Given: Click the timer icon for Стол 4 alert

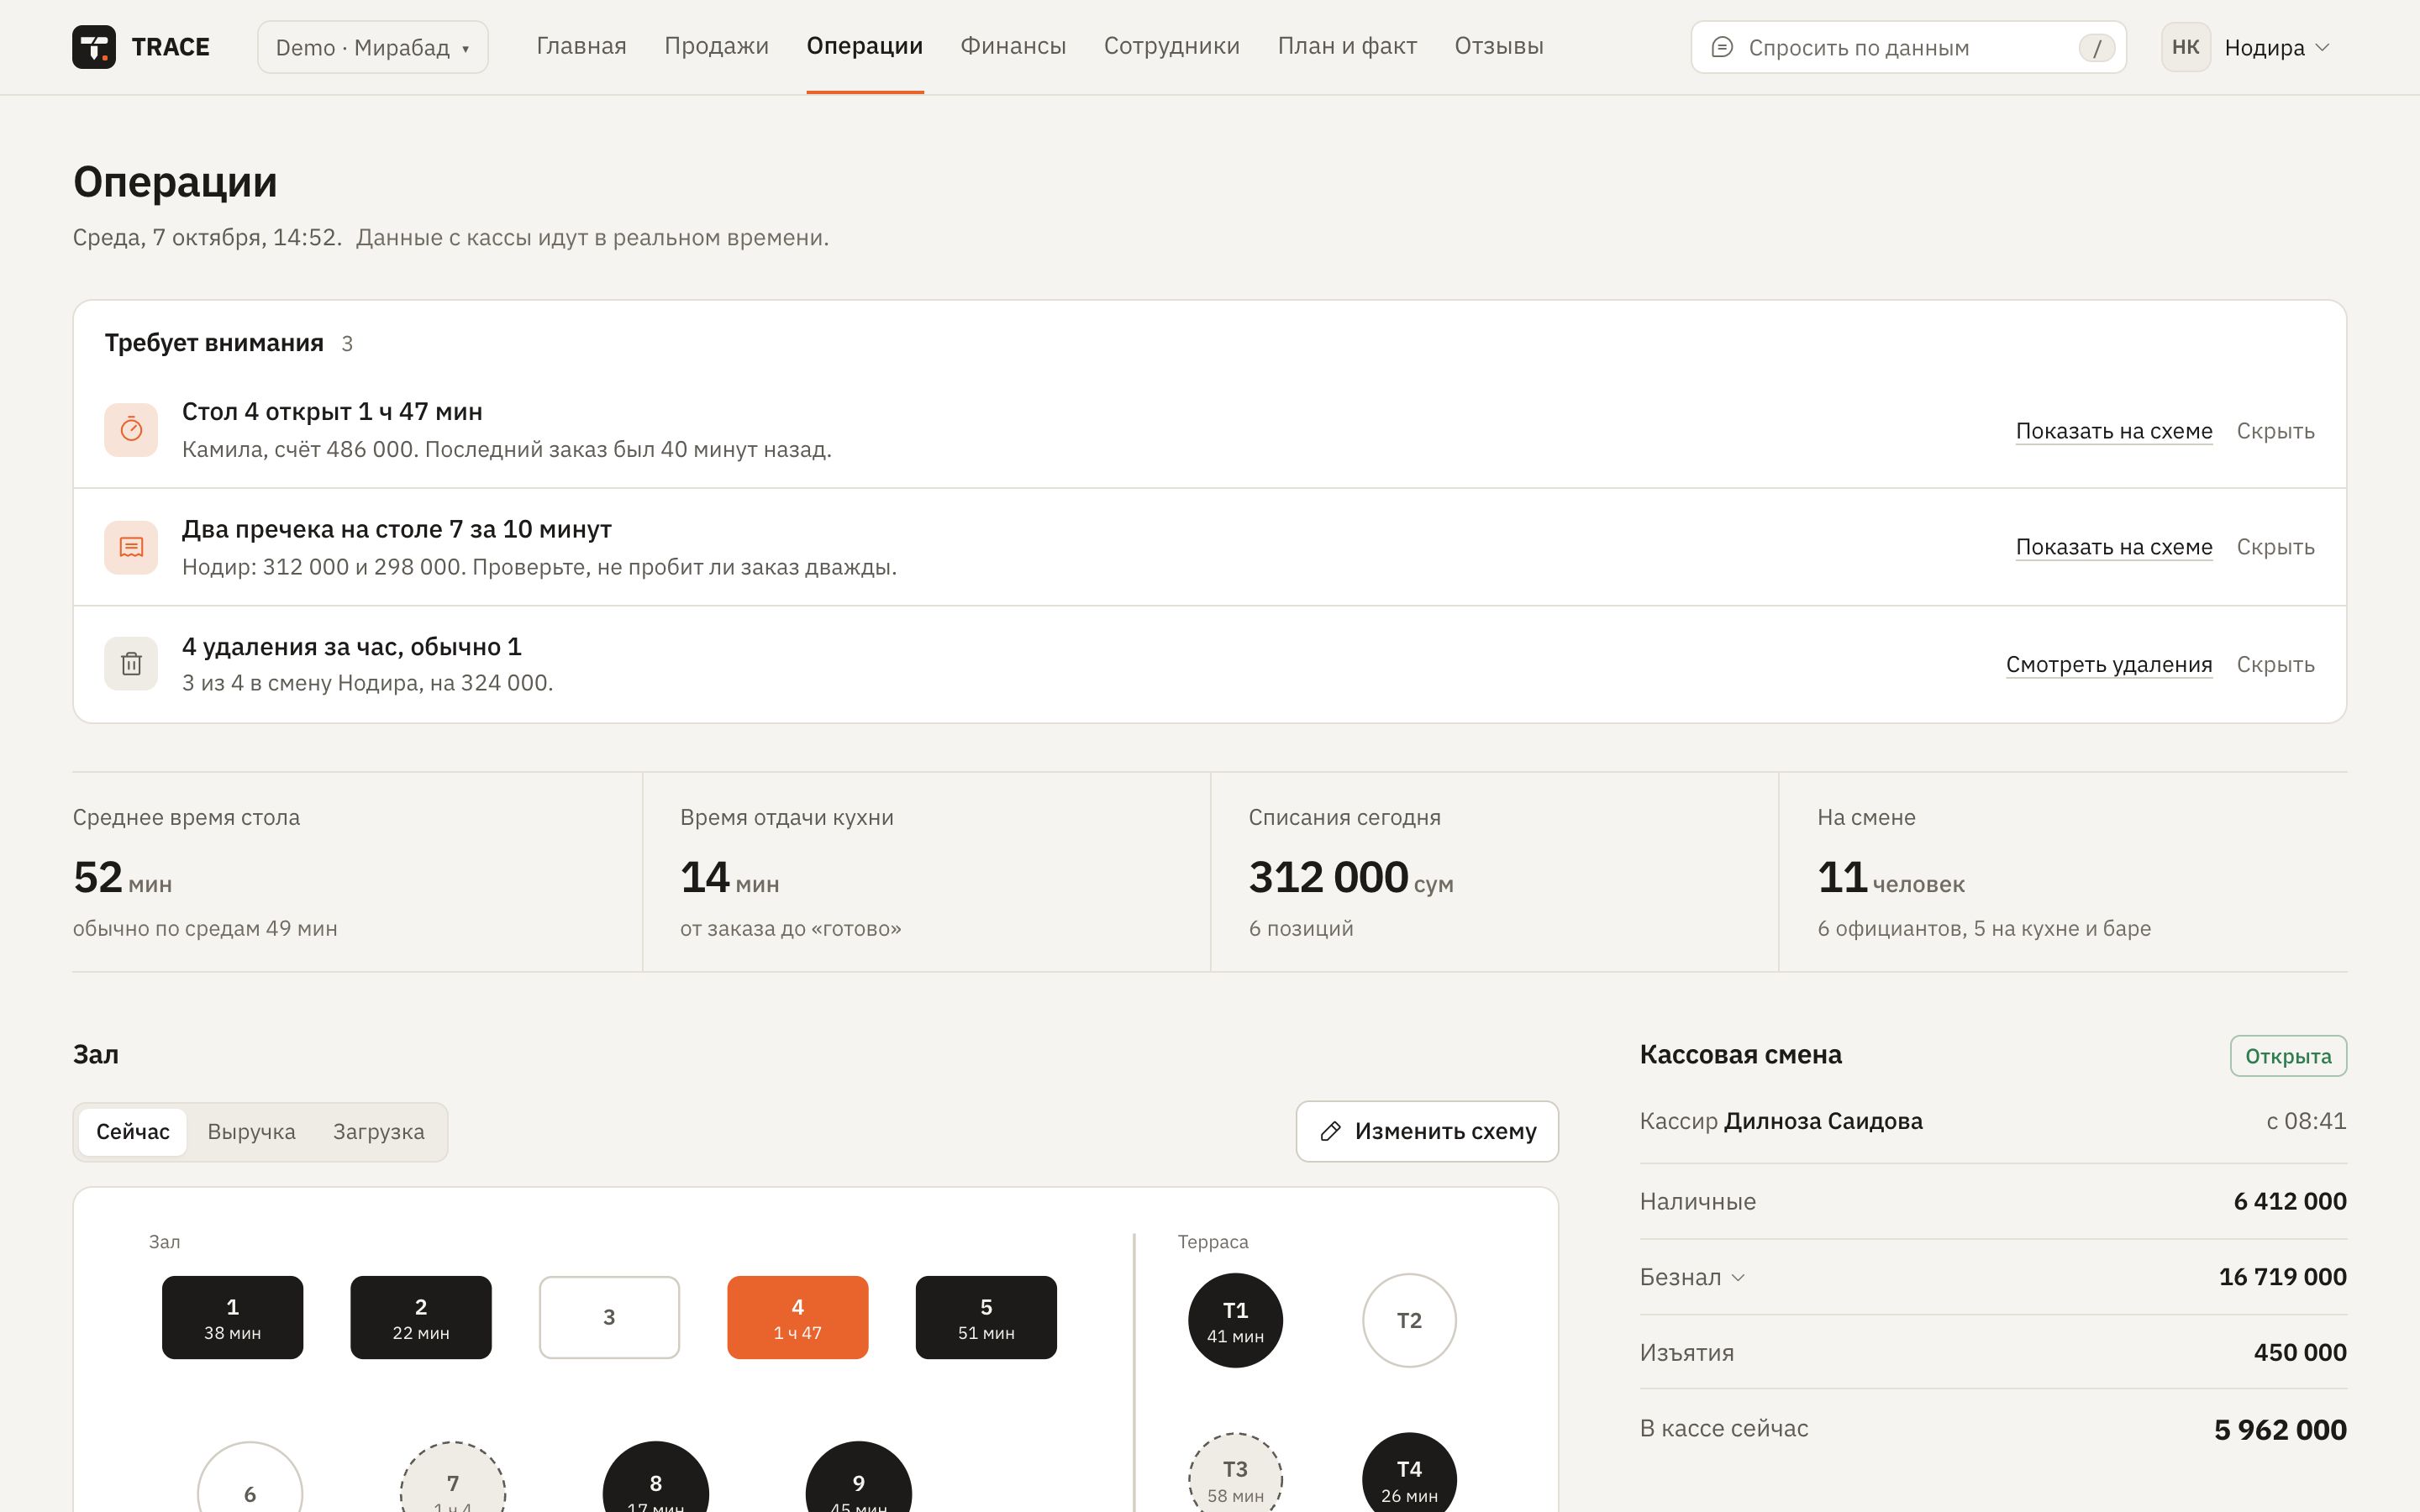Looking at the screenshot, I should click(x=131, y=430).
